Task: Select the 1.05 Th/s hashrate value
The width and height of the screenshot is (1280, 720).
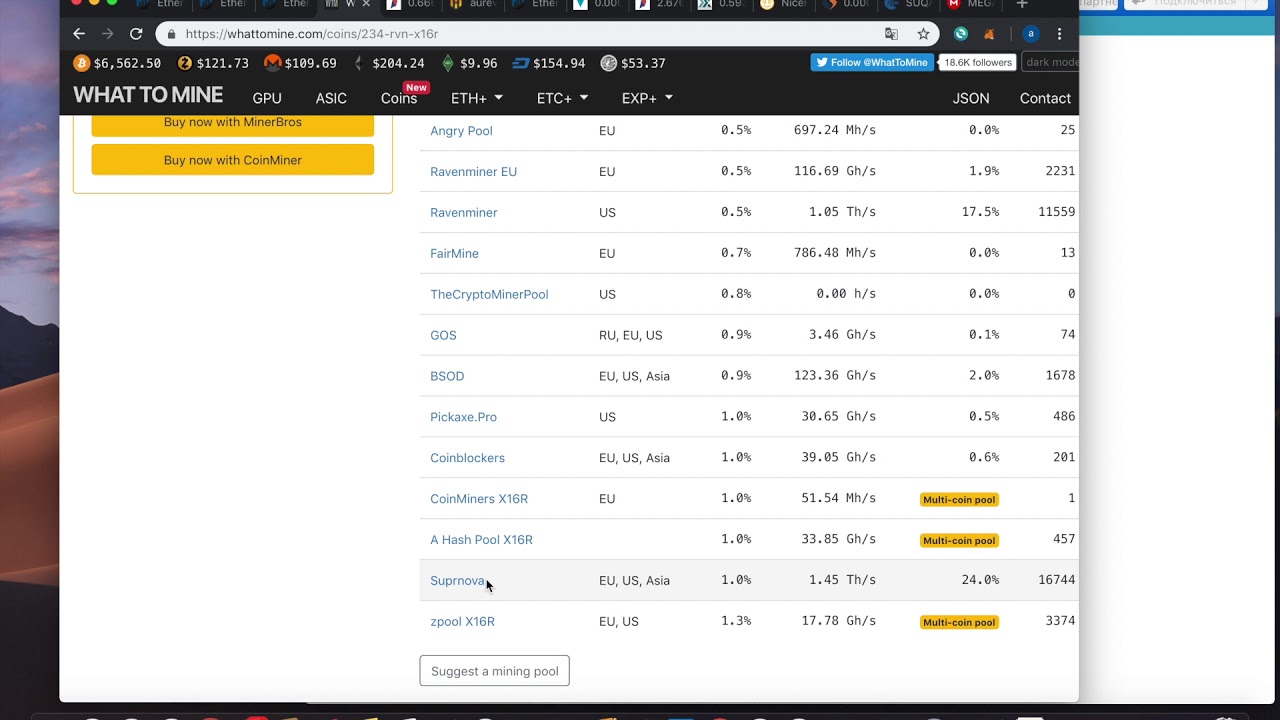Action: click(843, 212)
